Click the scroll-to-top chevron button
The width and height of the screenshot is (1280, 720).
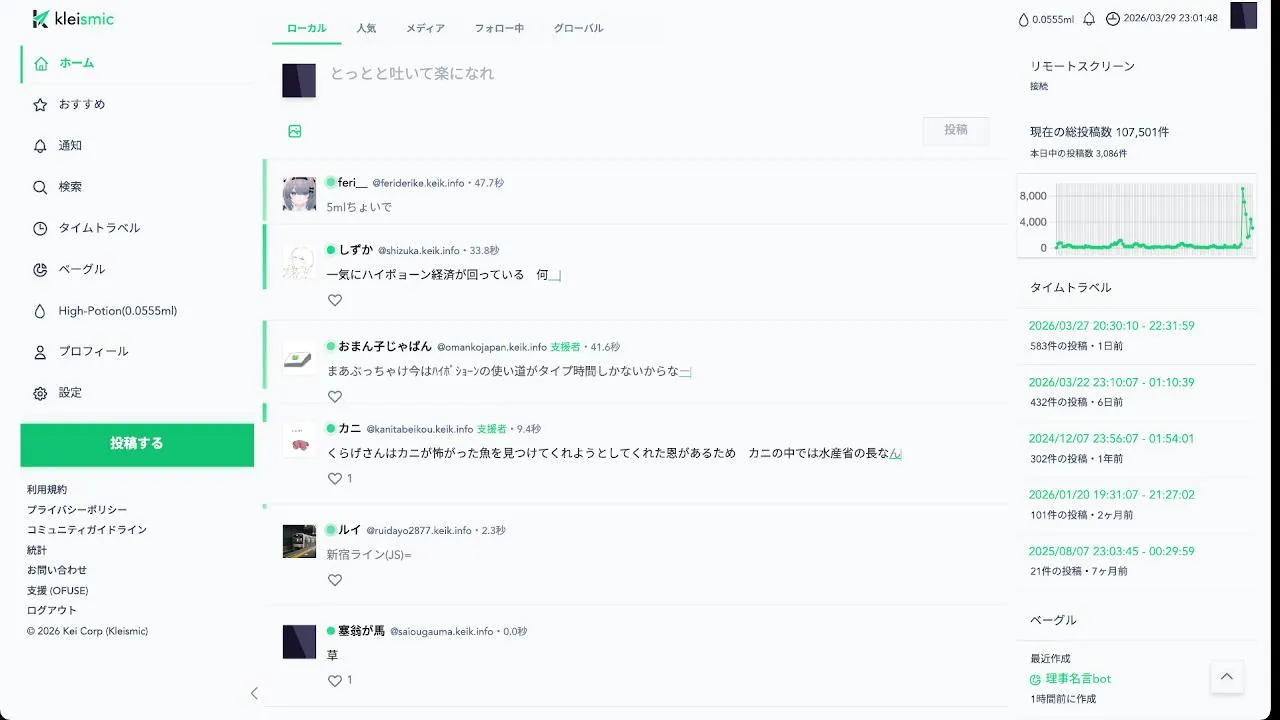pos(1227,677)
